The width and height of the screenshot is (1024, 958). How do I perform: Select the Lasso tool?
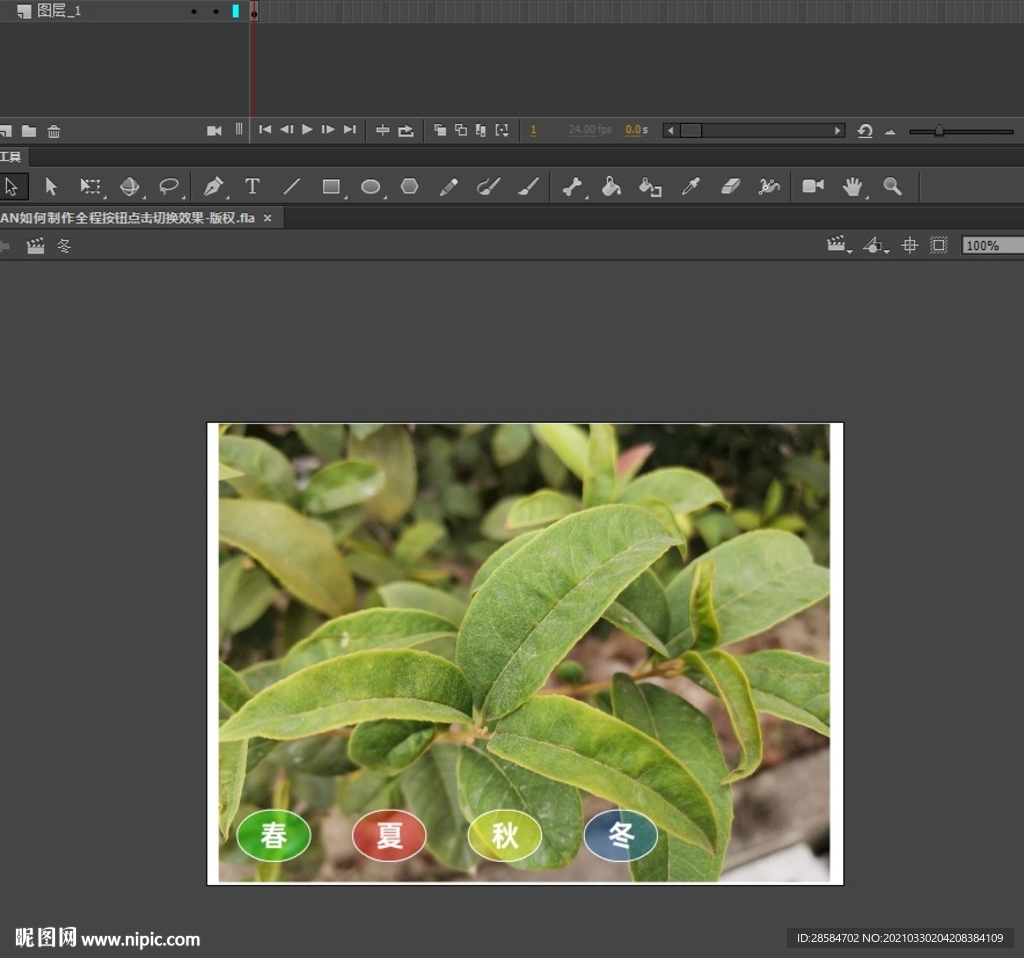pyautogui.click(x=170, y=187)
